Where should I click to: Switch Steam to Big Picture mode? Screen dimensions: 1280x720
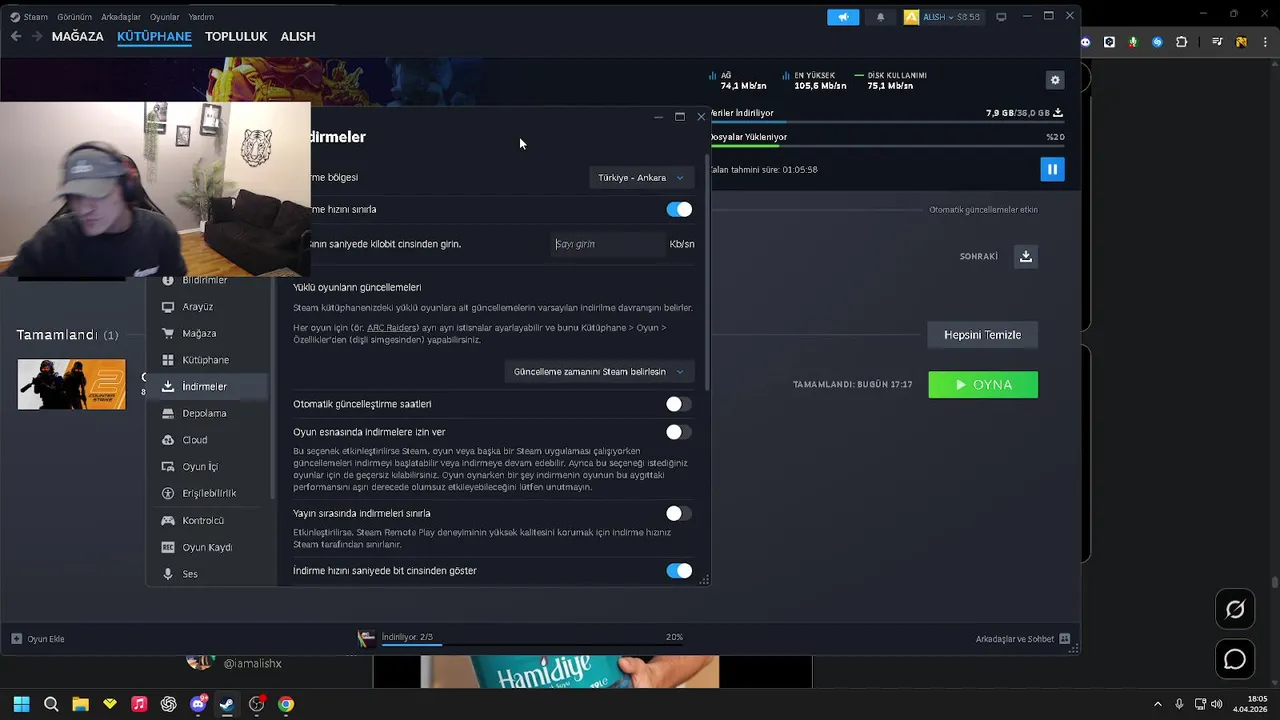tap(1001, 17)
